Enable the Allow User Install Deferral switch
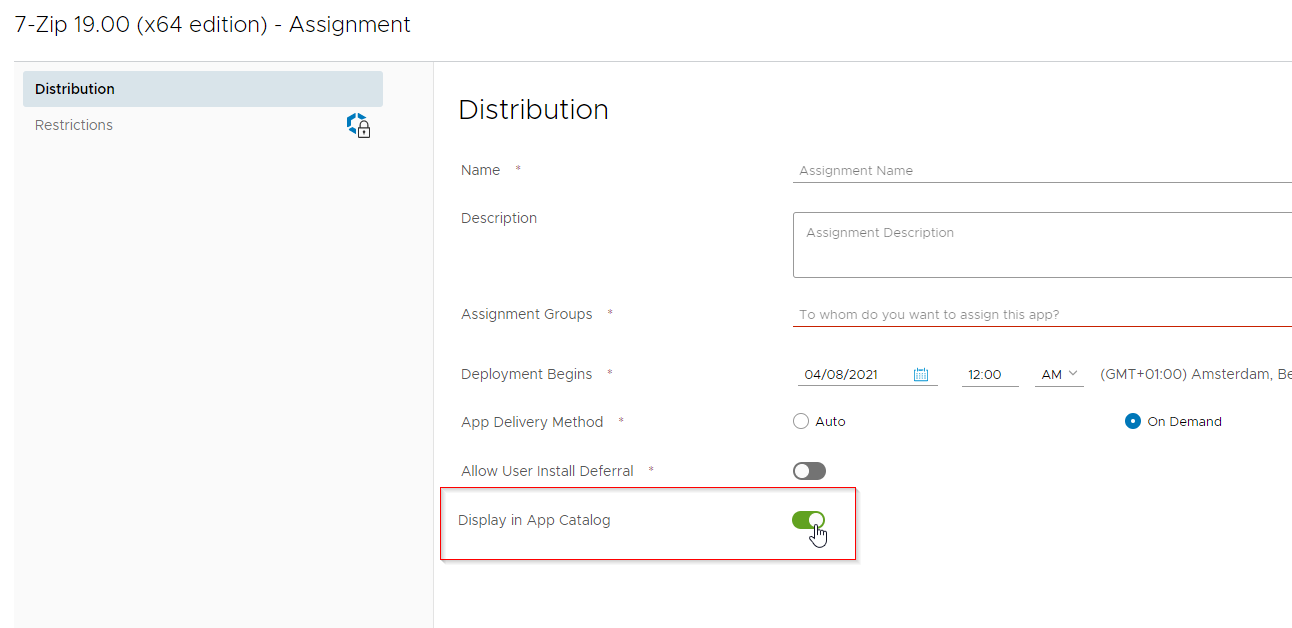Viewport: 1292px width, 628px height. pyautogui.click(x=809, y=470)
